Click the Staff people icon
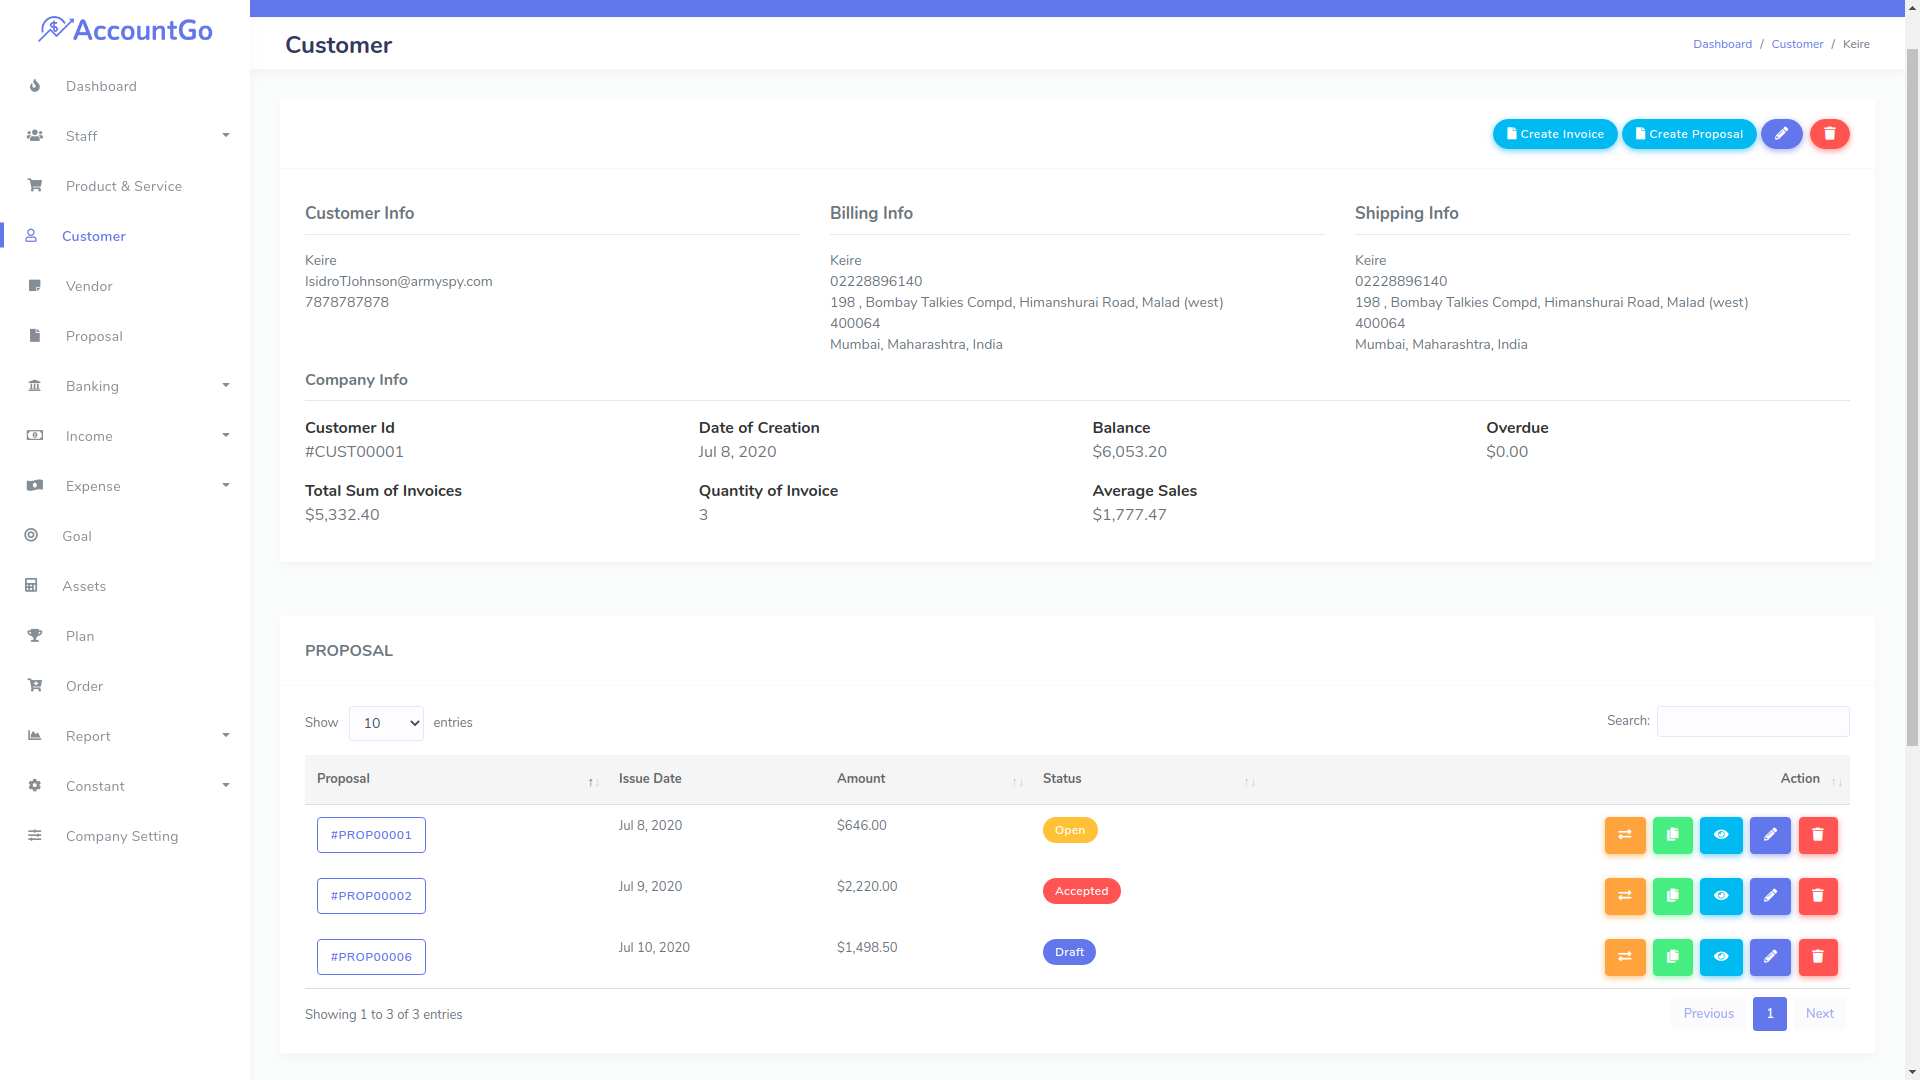This screenshot has height=1080, width=1920. pyautogui.click(x=35, y=136)
